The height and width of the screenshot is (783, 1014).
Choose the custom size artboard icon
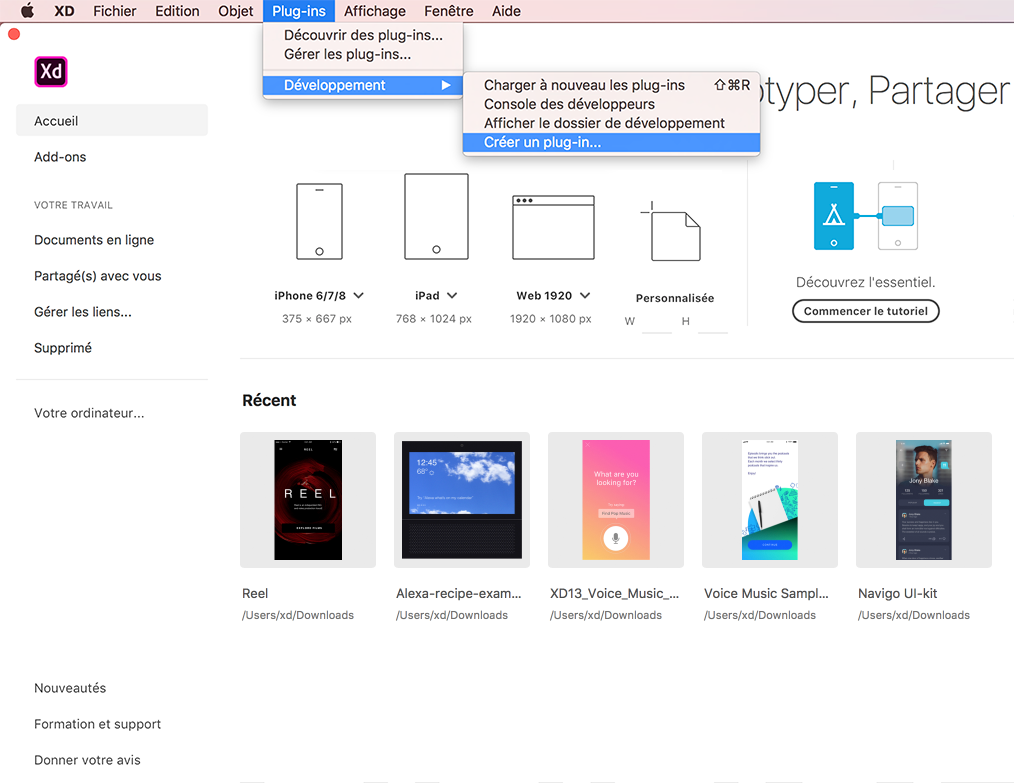[671, 231]
